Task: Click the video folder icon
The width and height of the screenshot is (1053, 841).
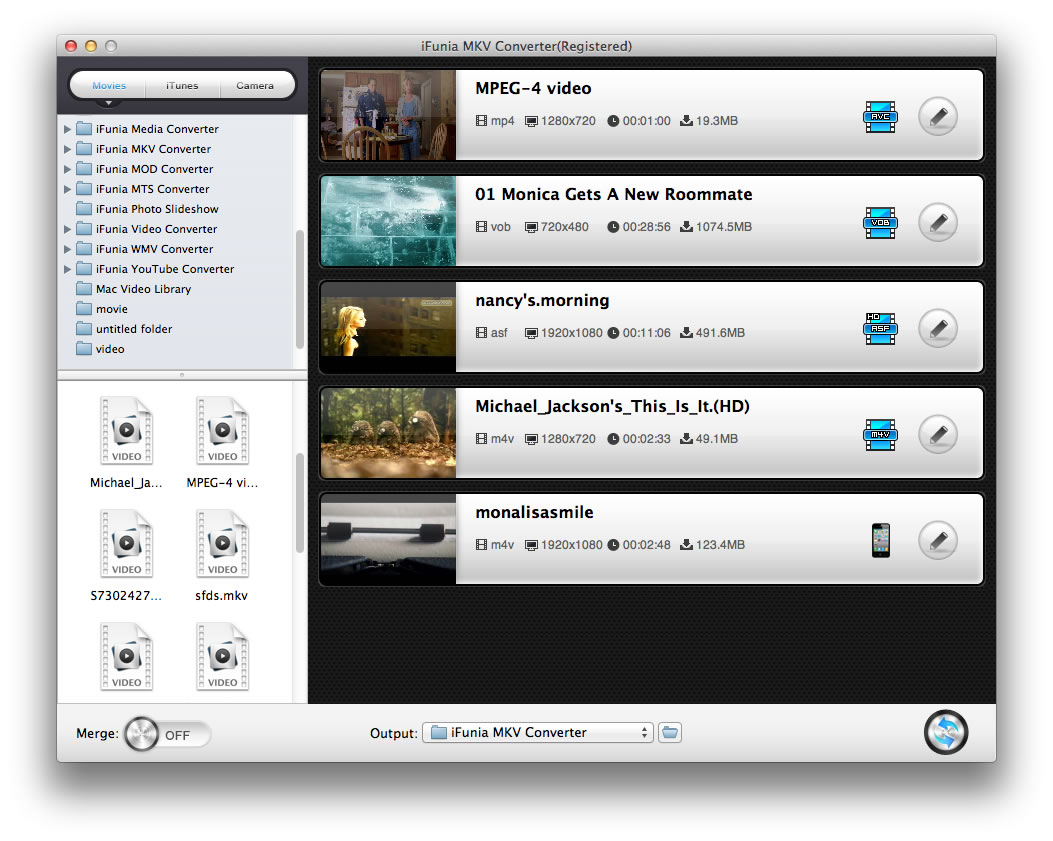Action: 84,349
